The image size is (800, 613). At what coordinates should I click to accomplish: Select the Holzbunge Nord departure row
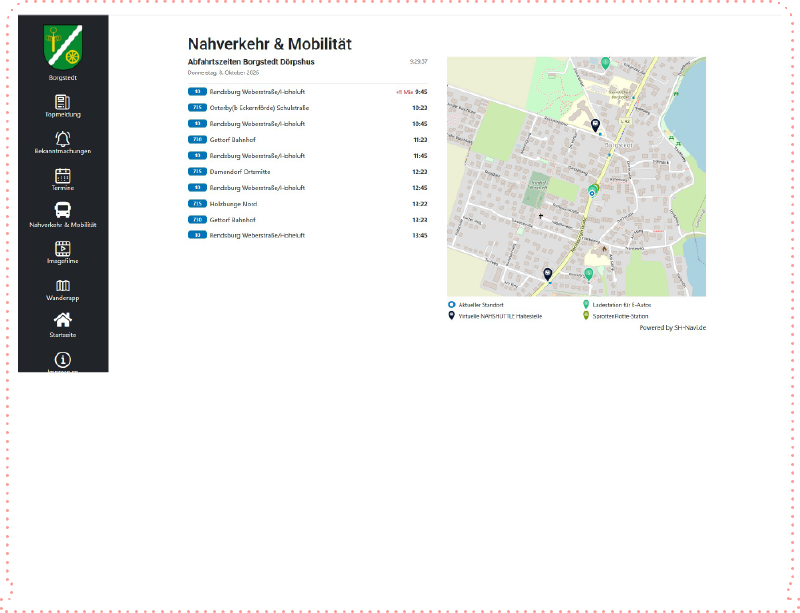308,204
